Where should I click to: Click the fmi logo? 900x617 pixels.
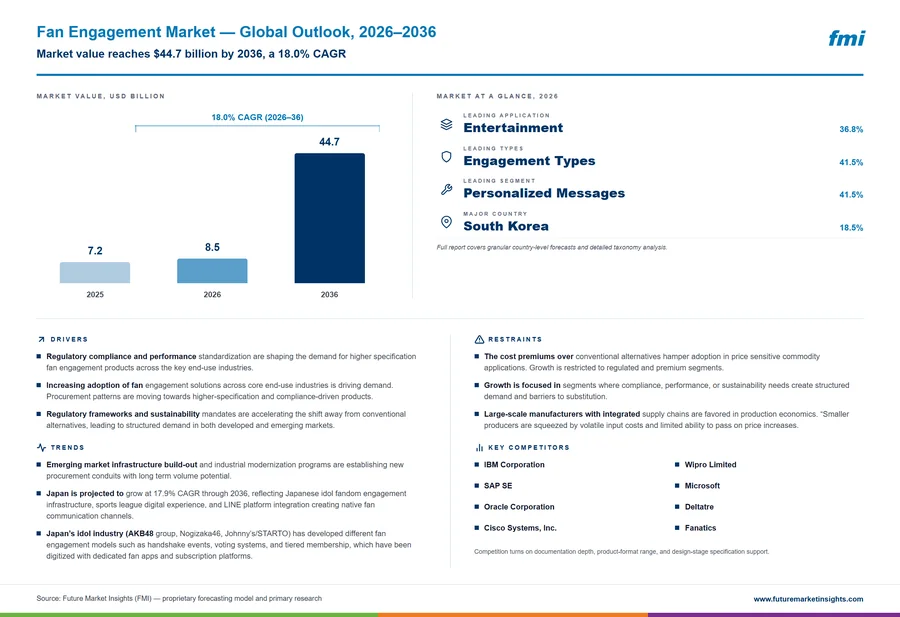[x=847, y=38]
